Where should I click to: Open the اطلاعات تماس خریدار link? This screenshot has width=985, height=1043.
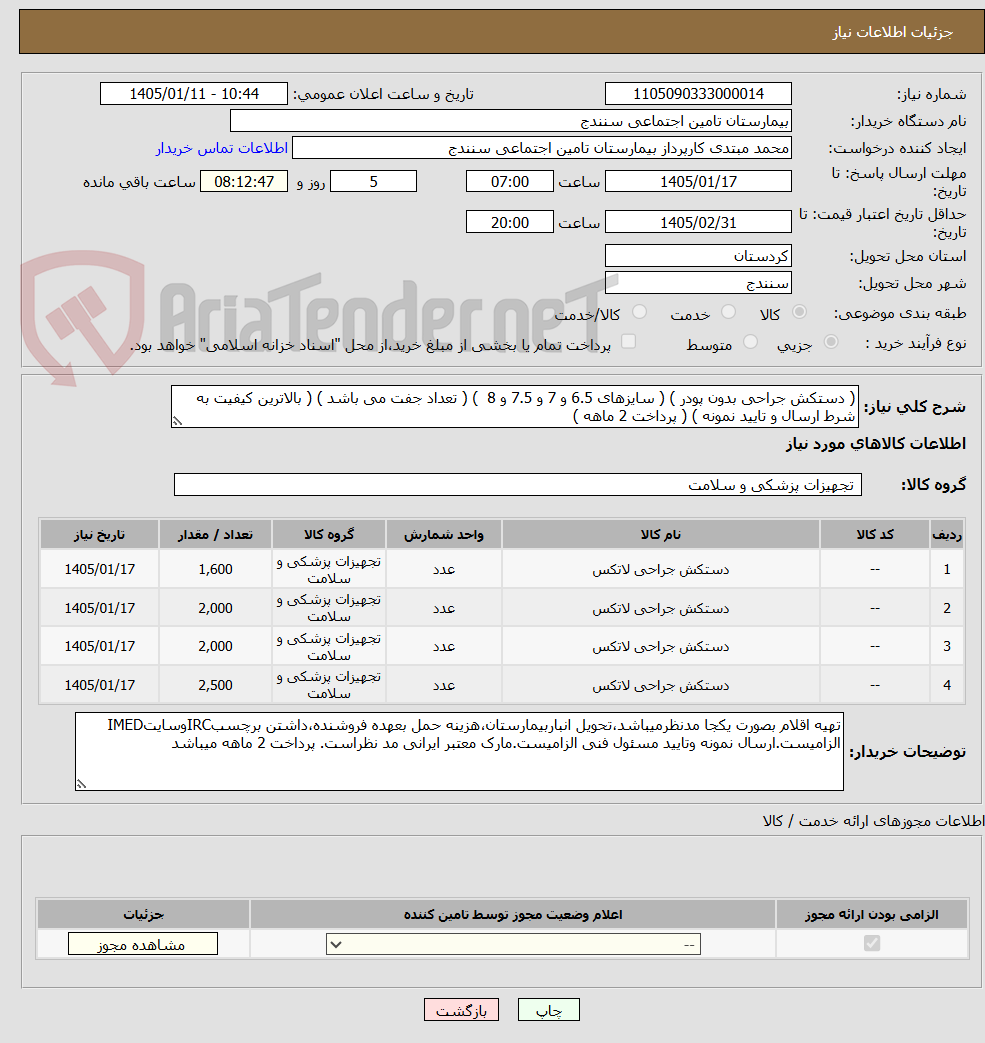(221, 148)
